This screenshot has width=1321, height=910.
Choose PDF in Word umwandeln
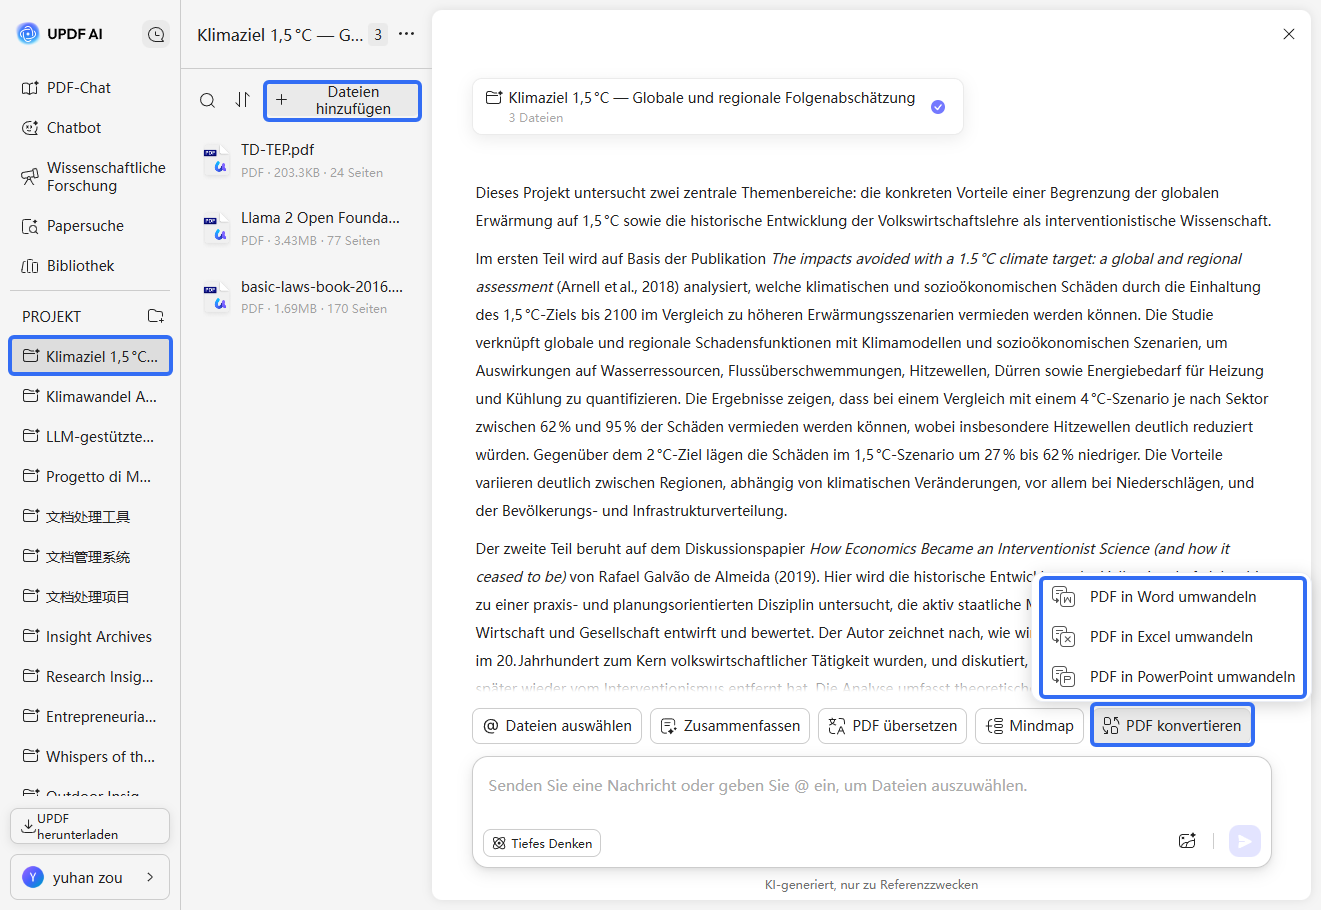(1172, 596)
